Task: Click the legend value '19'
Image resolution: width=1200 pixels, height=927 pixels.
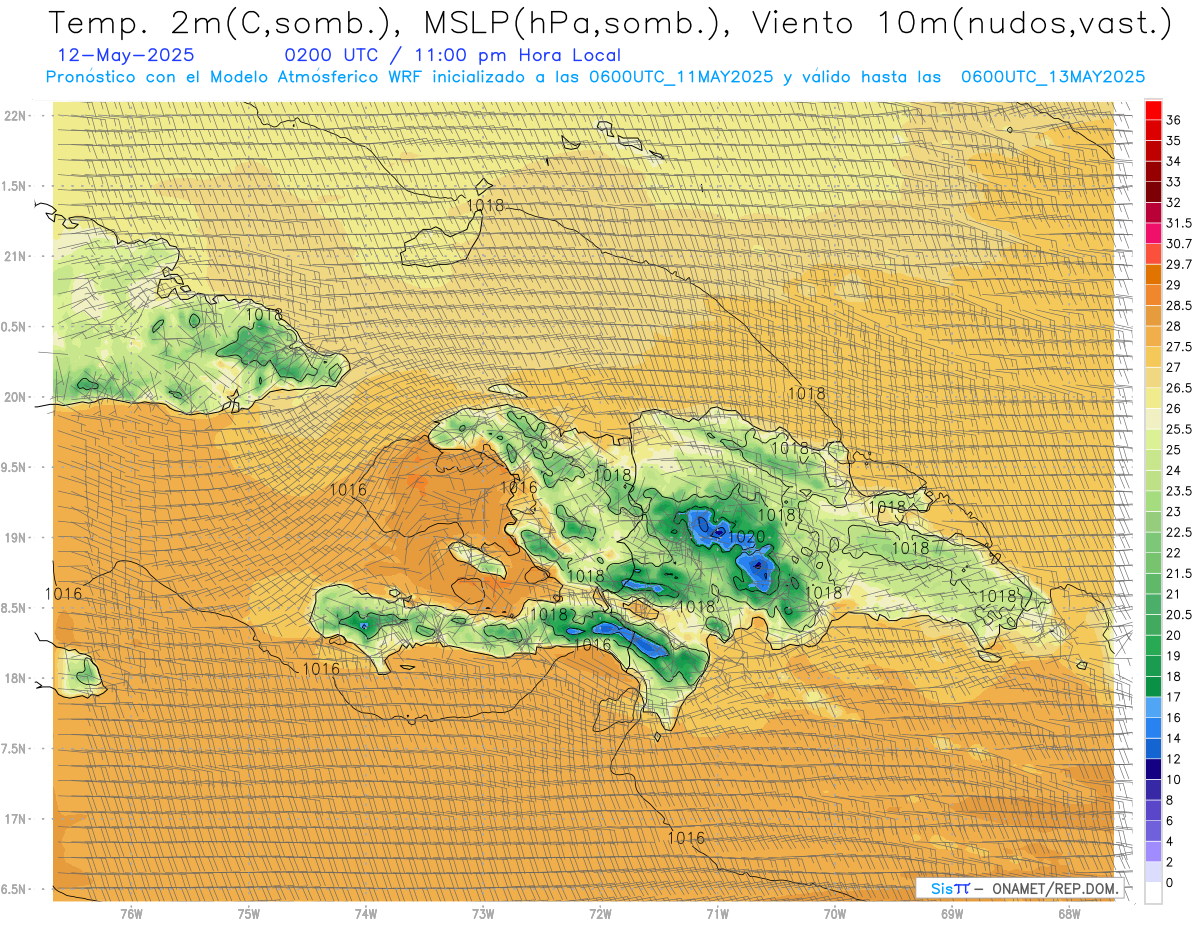Action: point(1174,656)
